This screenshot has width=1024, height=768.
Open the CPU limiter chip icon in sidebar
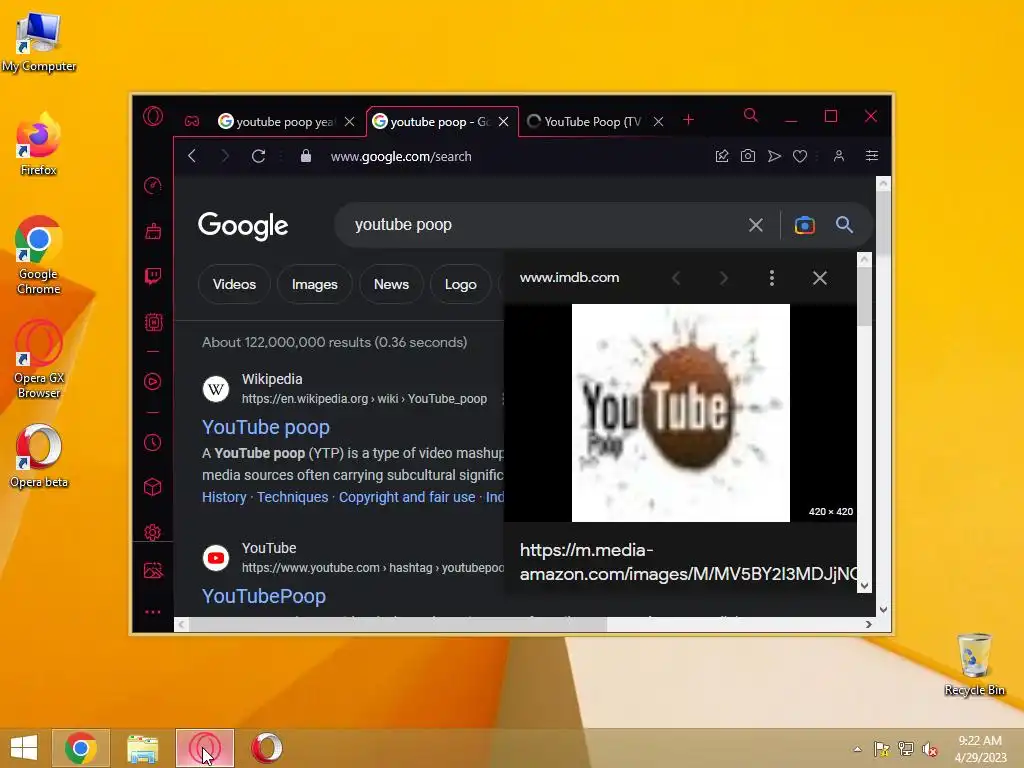tap(153, 322)
